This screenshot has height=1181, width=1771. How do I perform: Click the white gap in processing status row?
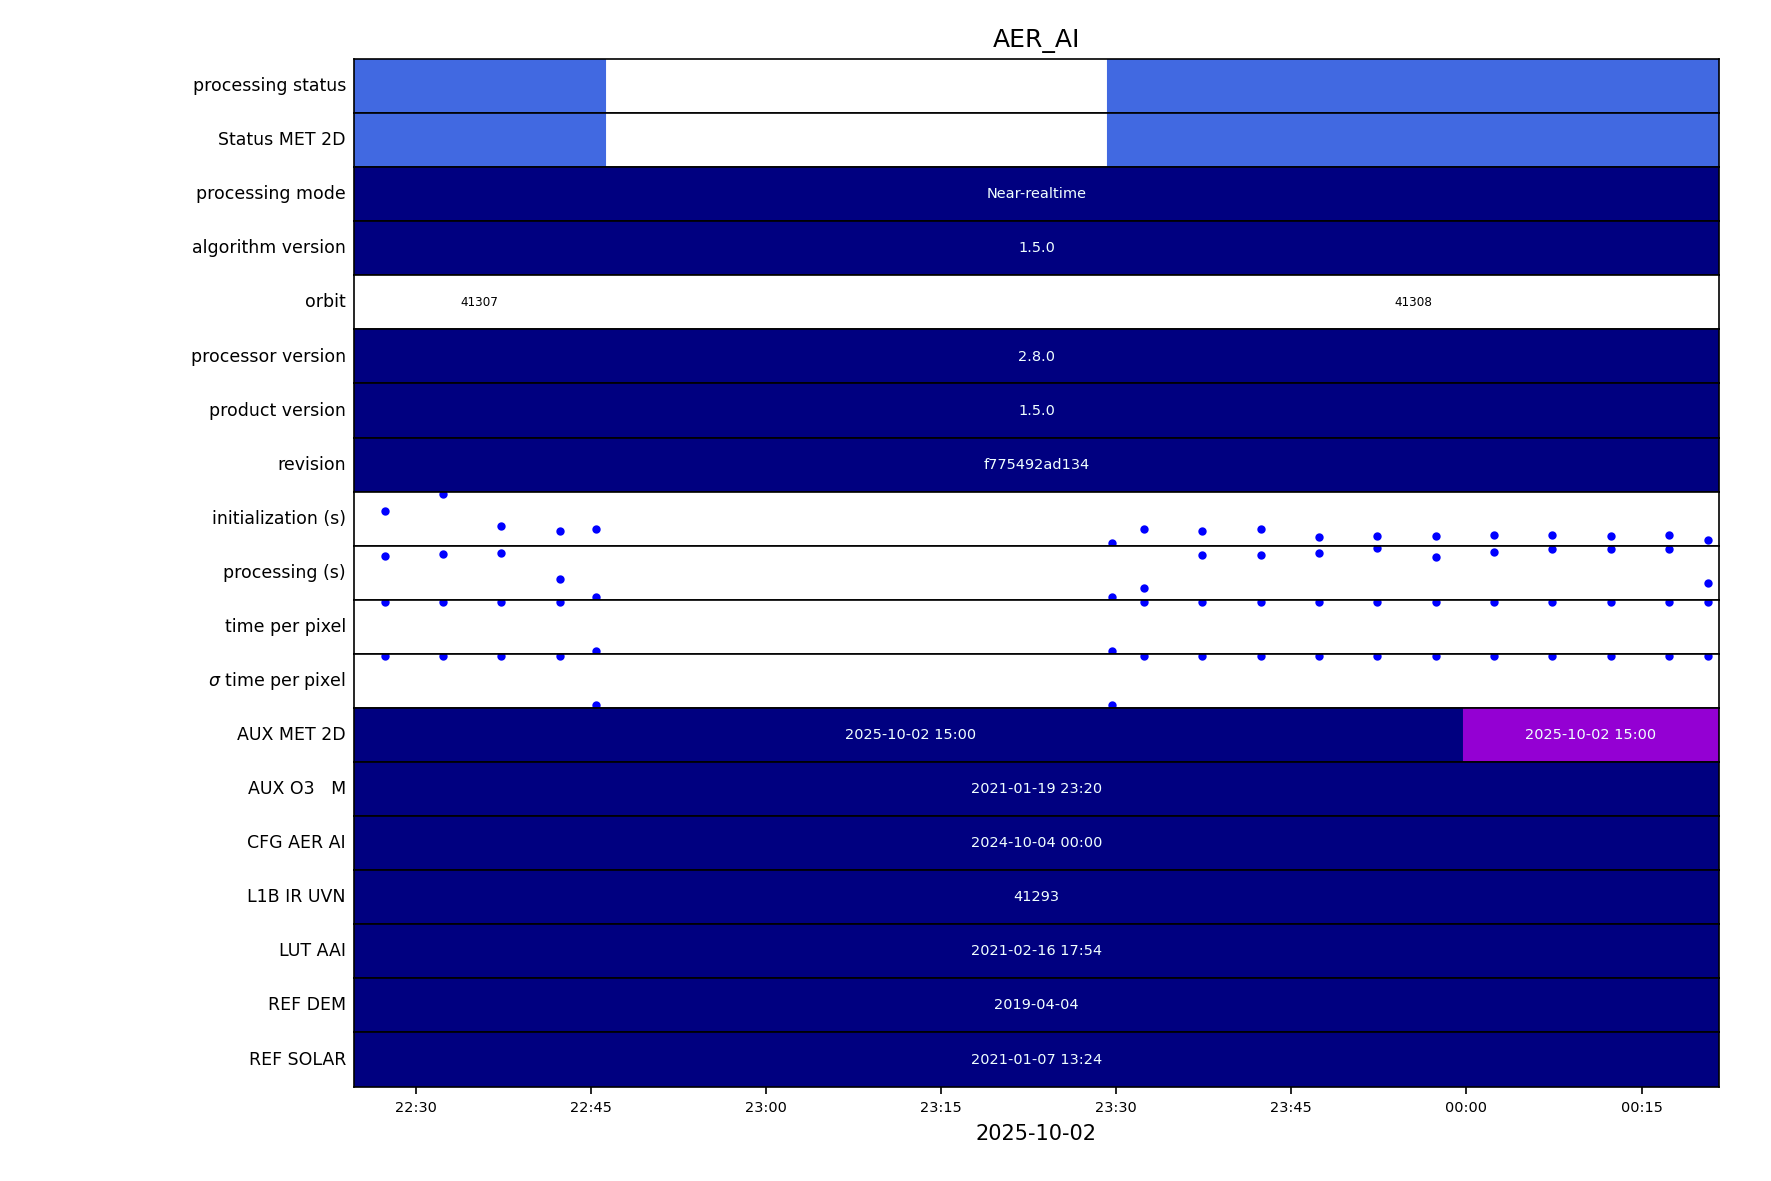(x=855, y=86)
